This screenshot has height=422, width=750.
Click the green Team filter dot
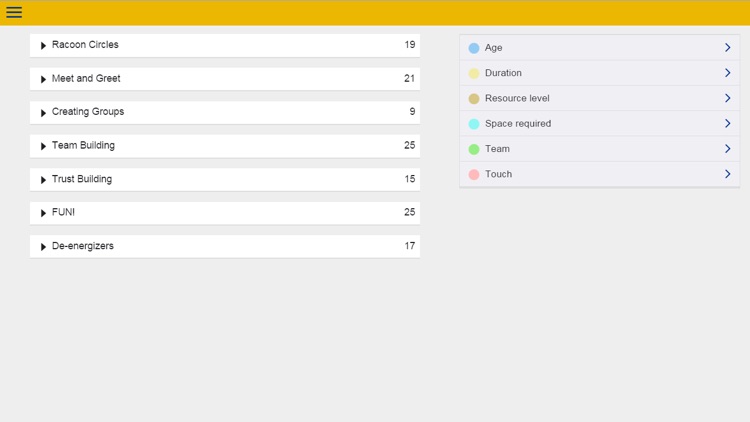point(474,149)
